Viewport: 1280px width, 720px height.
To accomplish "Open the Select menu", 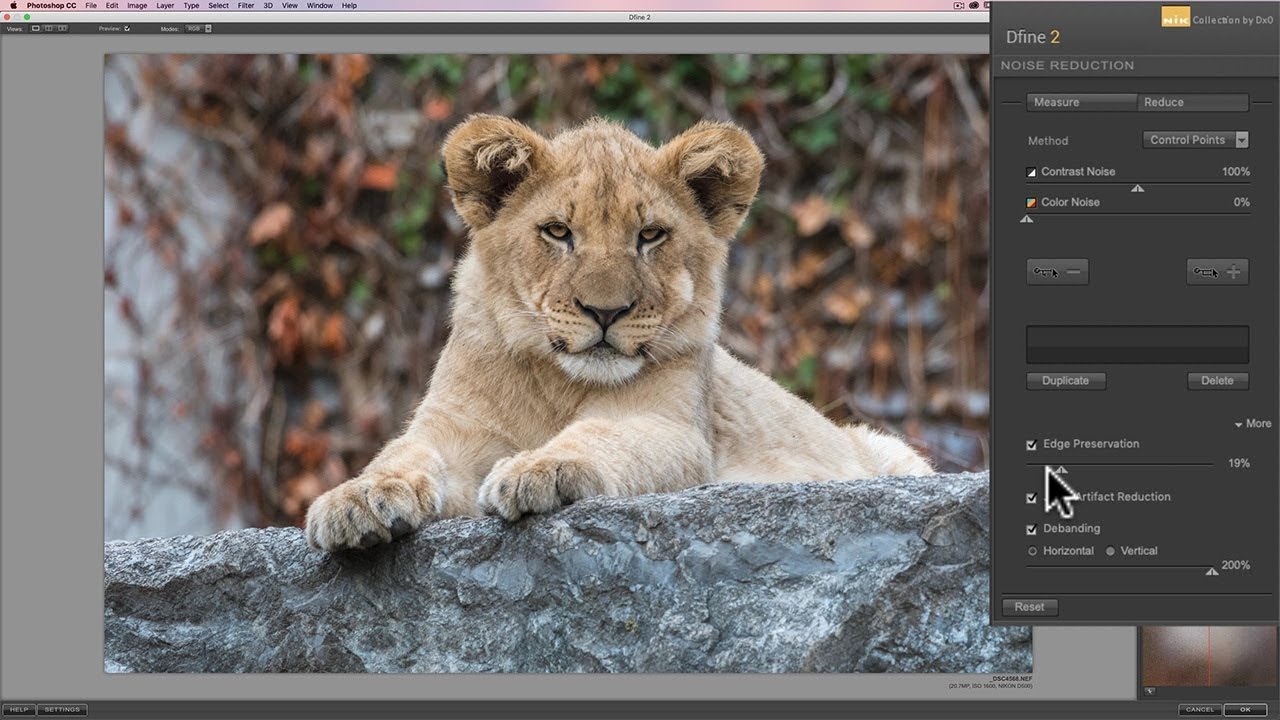I will (218, 6).
